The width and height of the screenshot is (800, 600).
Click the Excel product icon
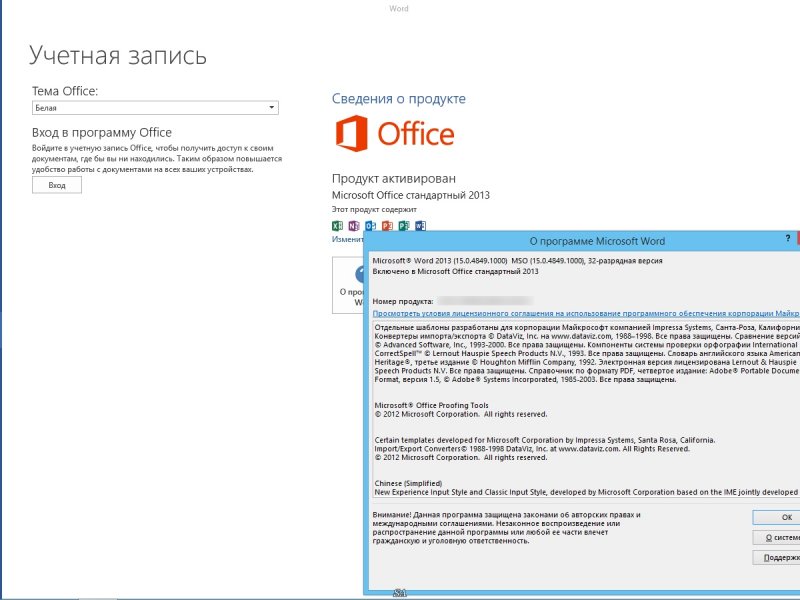(337, 226)
